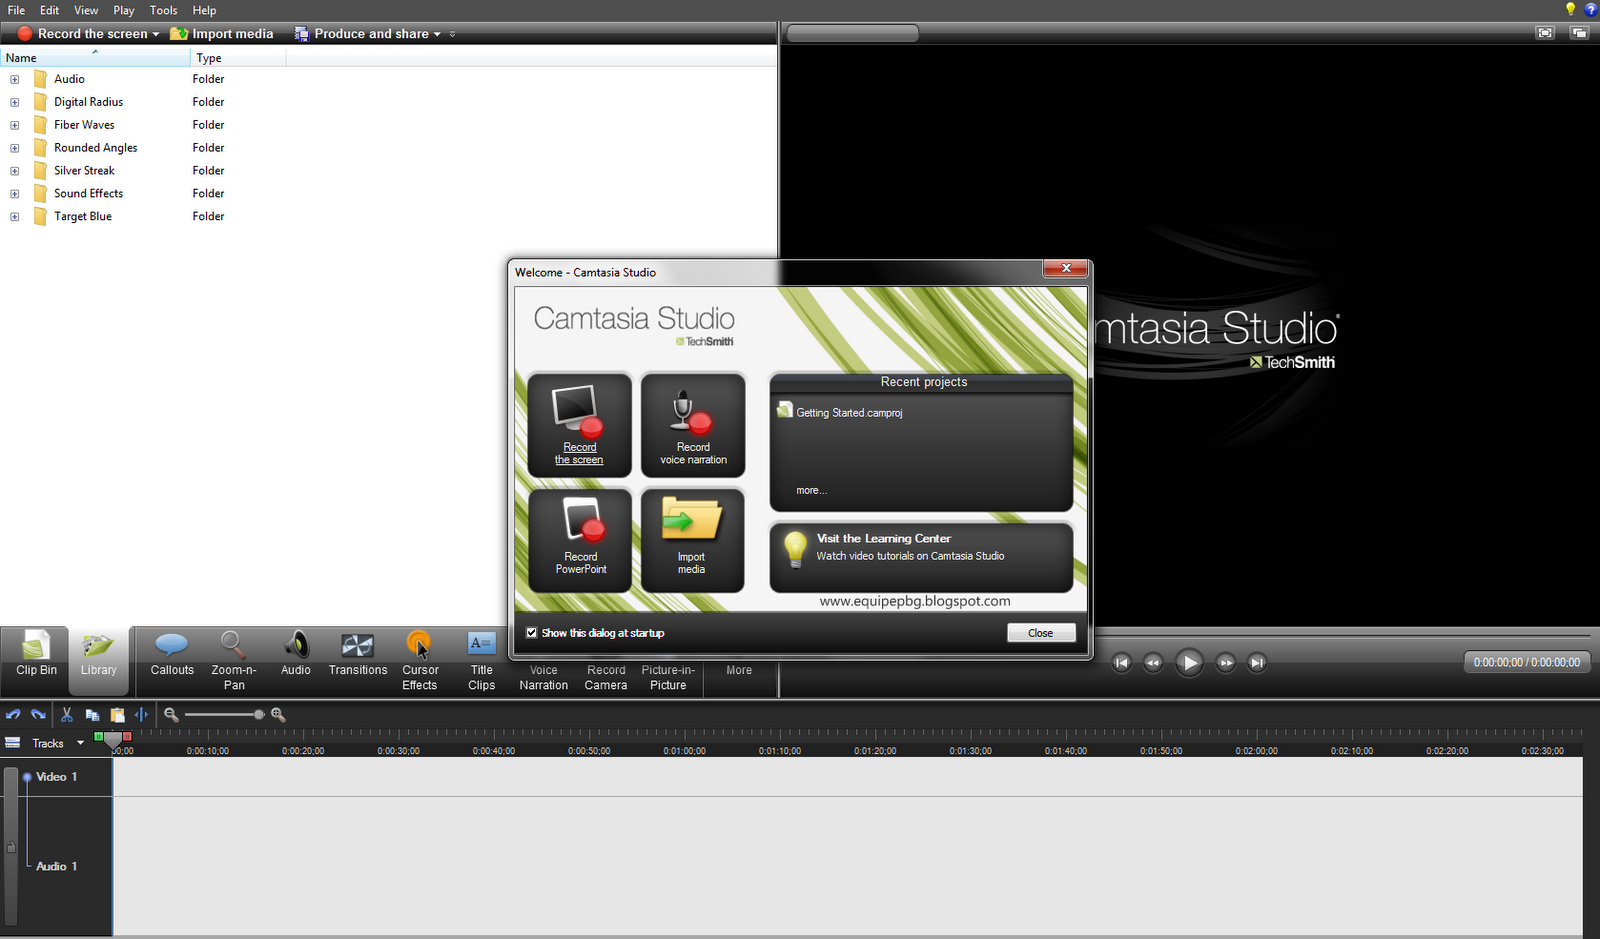Click the rewind button in preview controls
The image size is (1600, 939).
1153,662
